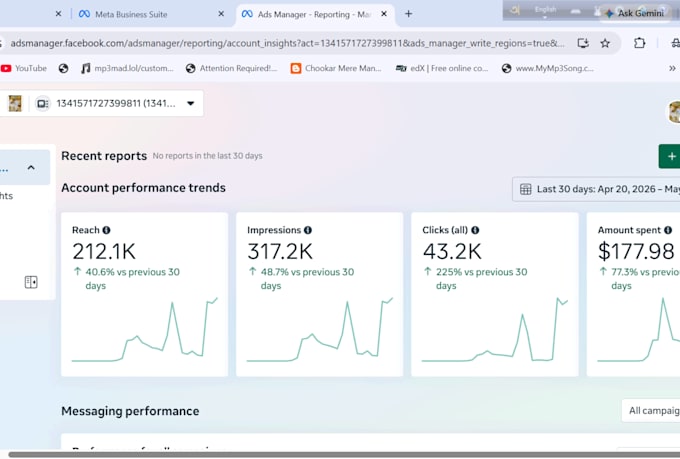The width and height of the screenshot is (680, 459).
Task: Open the edX Free online courses bookmark
Action: tap(441, 68)
